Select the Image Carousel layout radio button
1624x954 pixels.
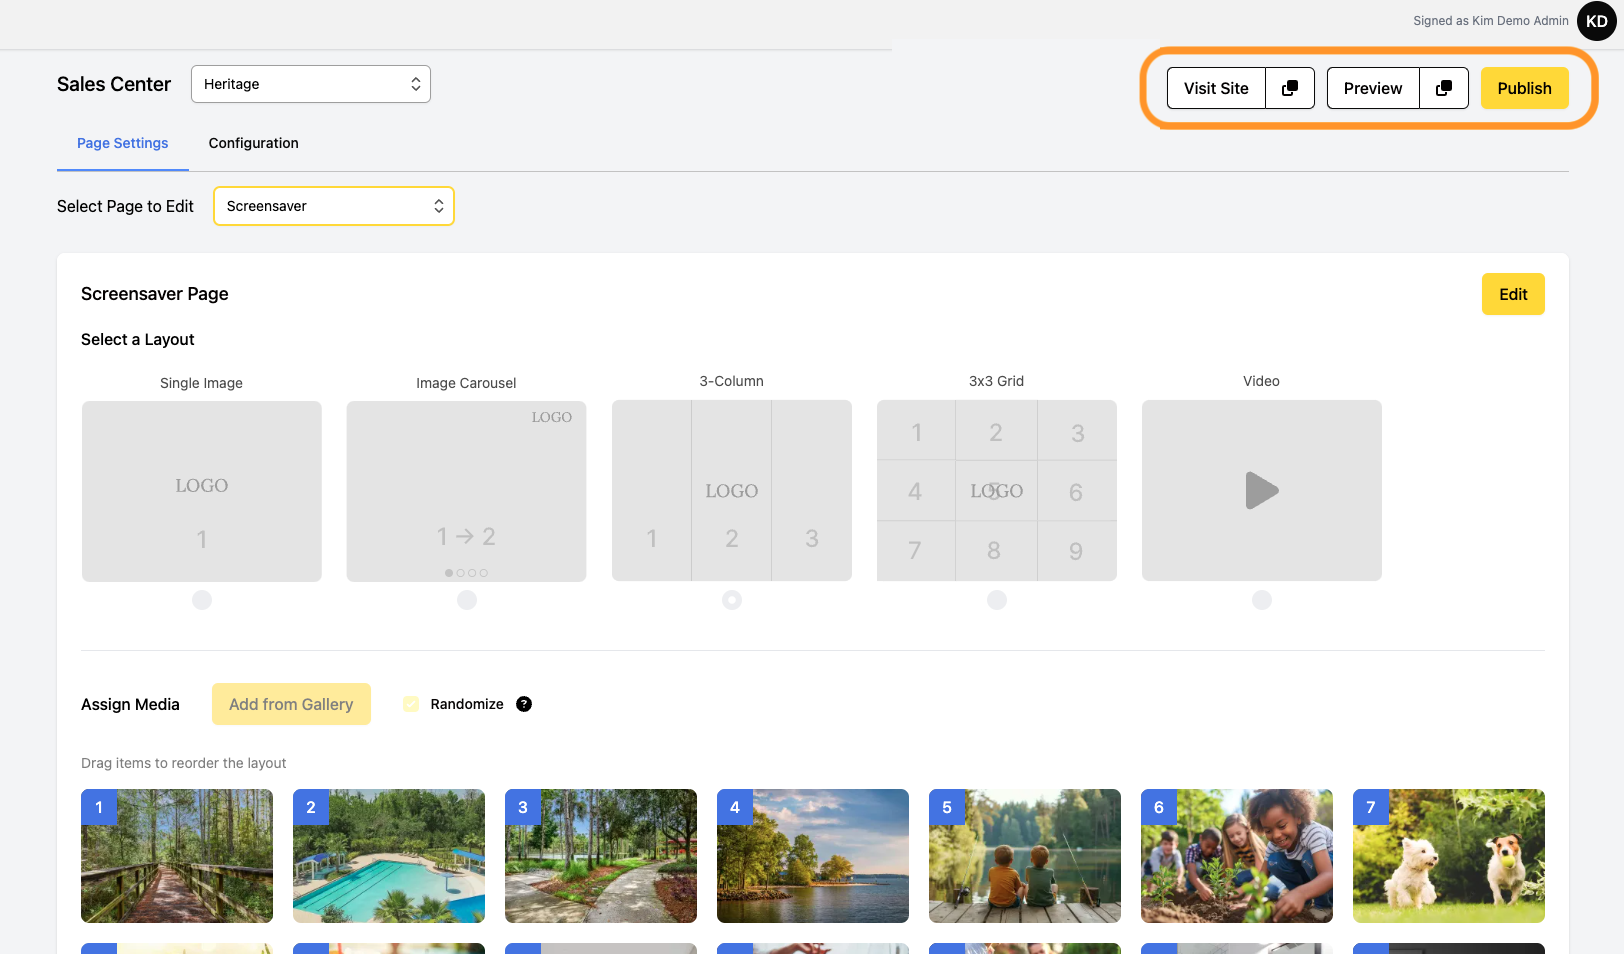(x=467, y=600)
